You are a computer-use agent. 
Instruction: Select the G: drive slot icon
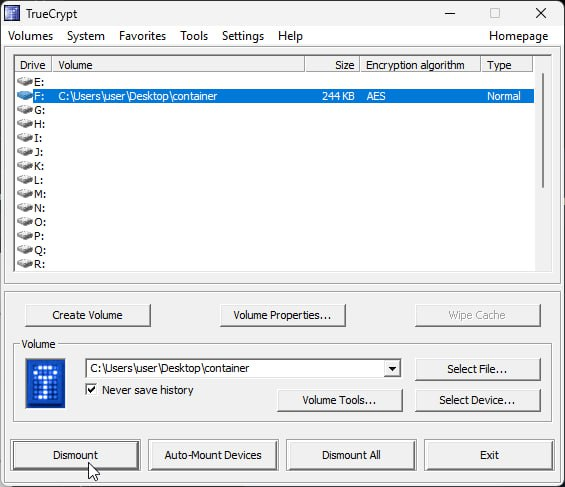pyautogui.click(x=25, y=110)
